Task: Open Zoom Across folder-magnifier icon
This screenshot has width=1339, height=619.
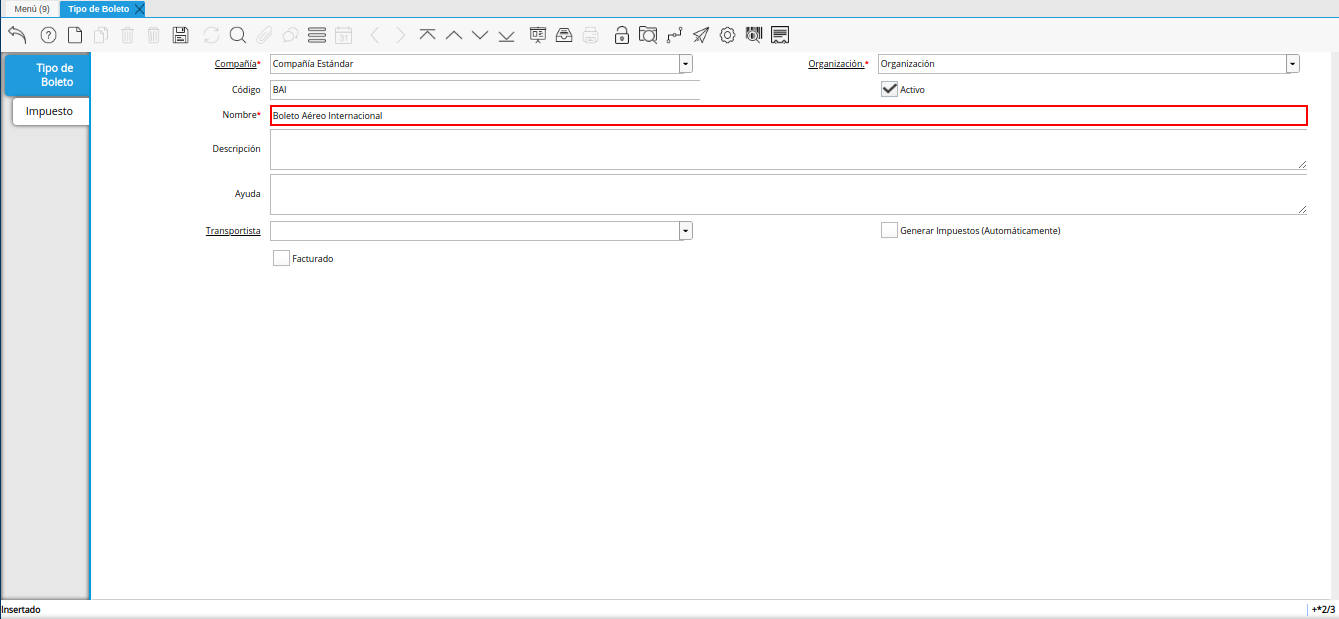Action: (648, 35)
